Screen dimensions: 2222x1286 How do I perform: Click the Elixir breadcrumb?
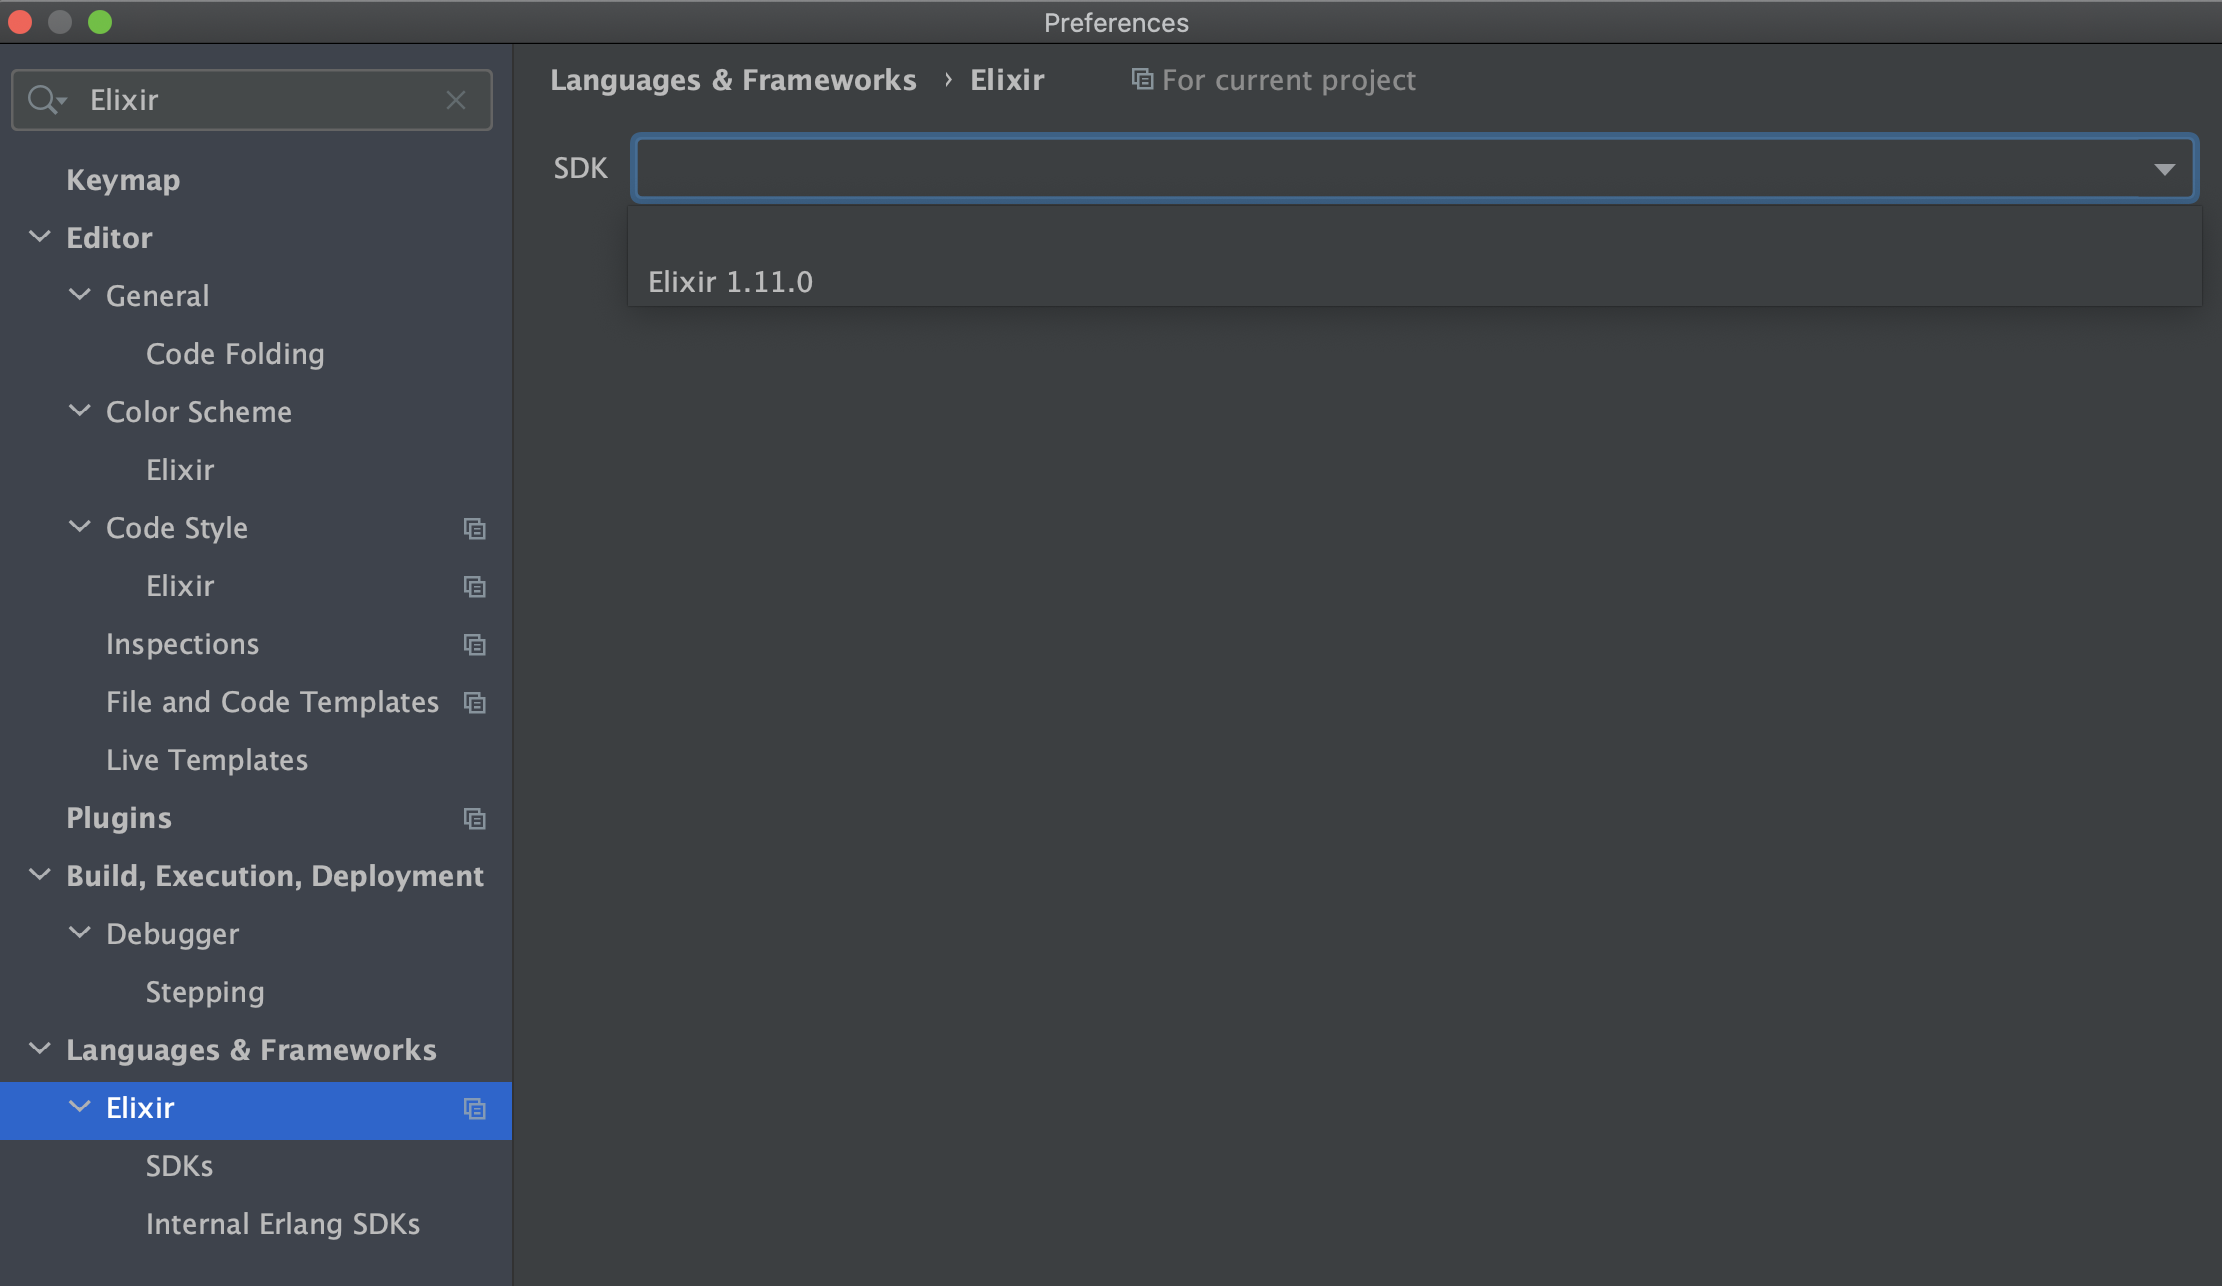(x=1007, y=79)
